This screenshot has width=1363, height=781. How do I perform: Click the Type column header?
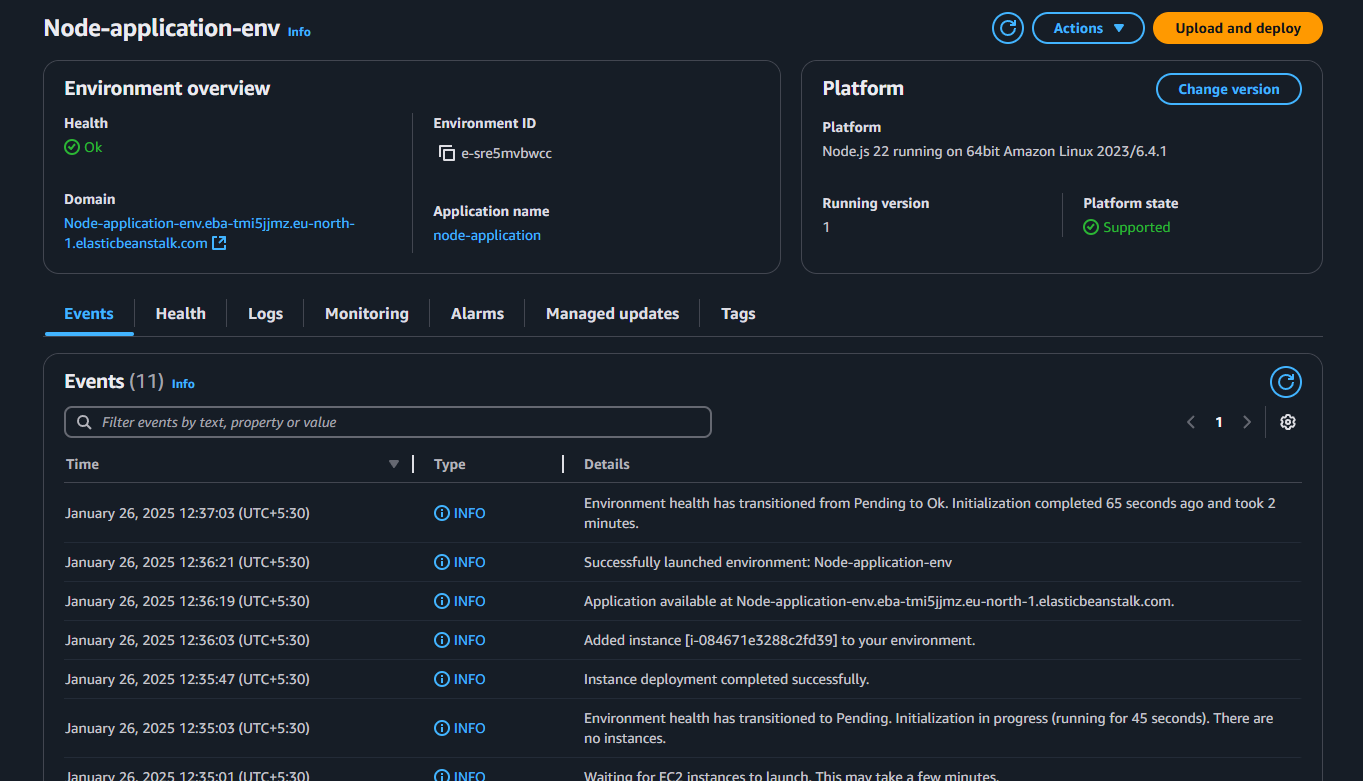(450, 464)
